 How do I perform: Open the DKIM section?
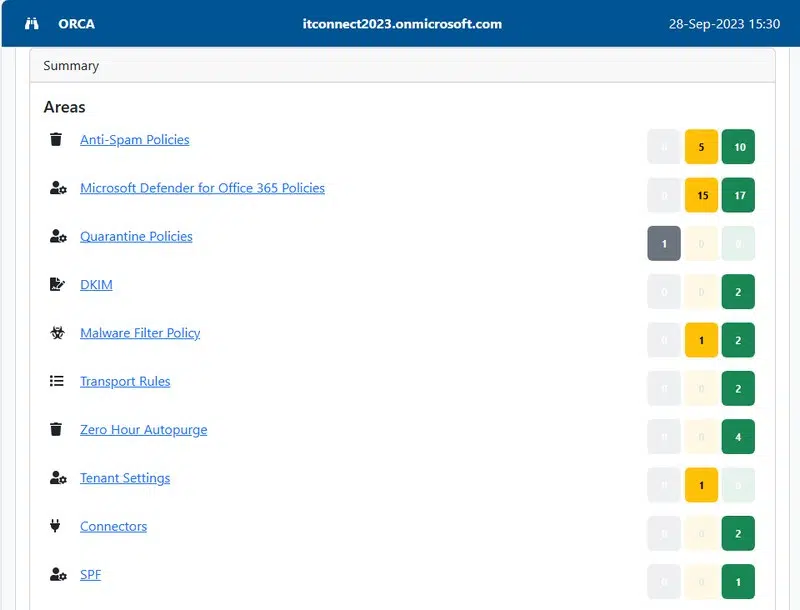(x=96, y=284)
